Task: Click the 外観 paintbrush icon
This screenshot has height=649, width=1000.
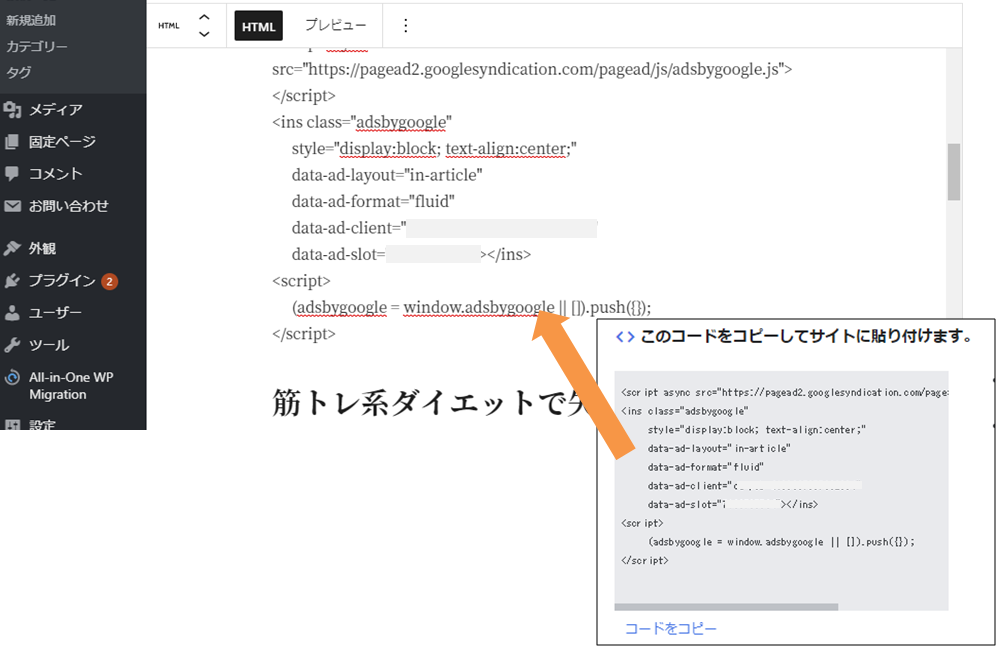Action: coord(12,248)
